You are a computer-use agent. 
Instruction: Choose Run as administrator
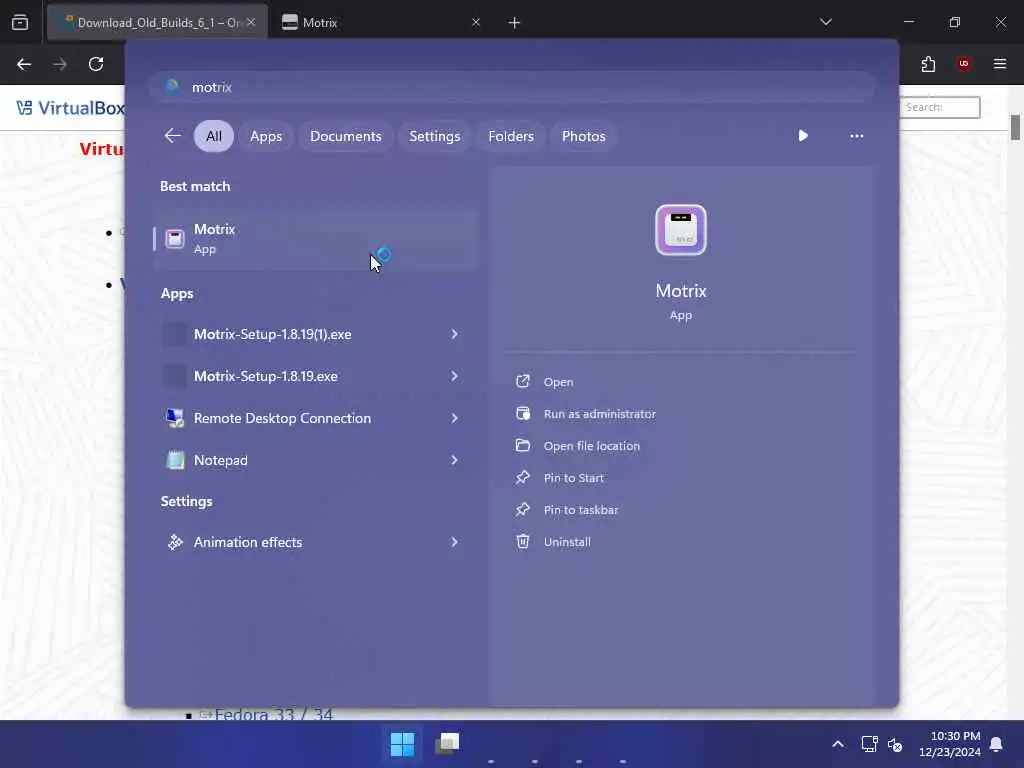click(600, 414)
